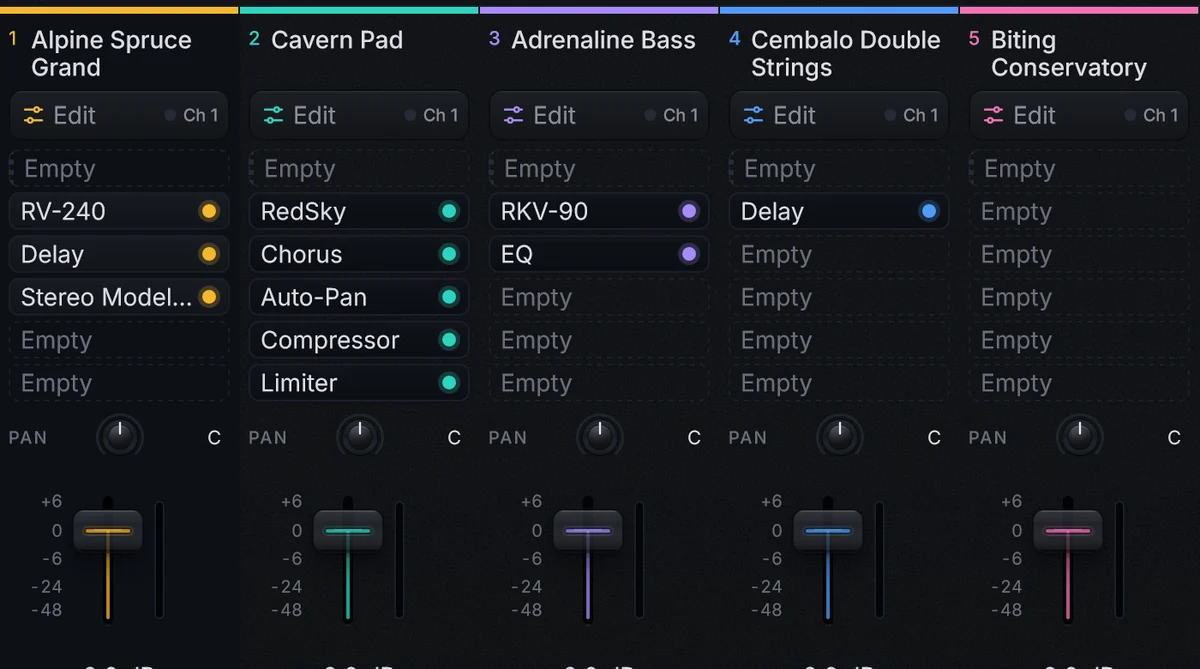1200x669 pixels.
Task: Click the blue Cembalo Double Strings fader
Action: [x=828, y=531]
